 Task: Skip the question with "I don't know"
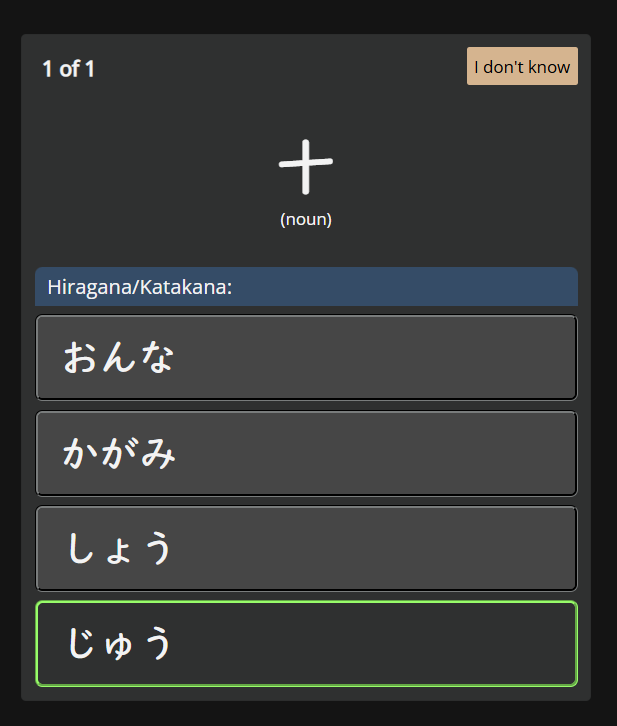point(521,67)
